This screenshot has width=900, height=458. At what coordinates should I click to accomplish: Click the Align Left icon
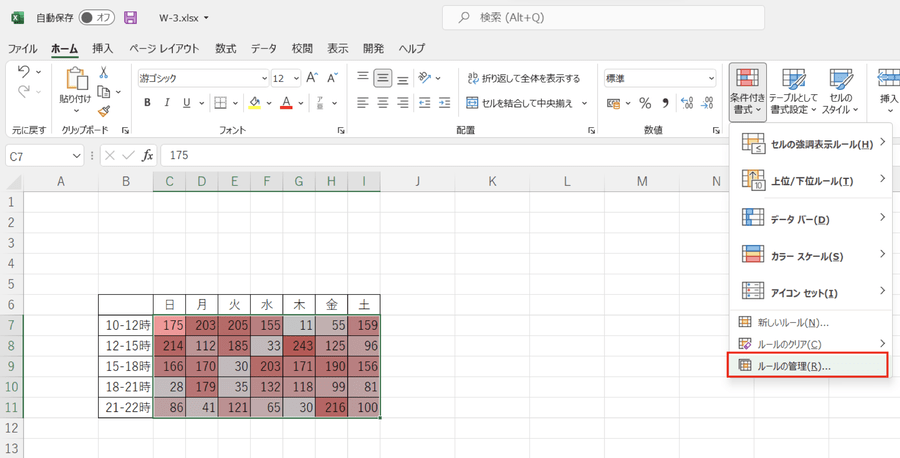pos(362,103)
